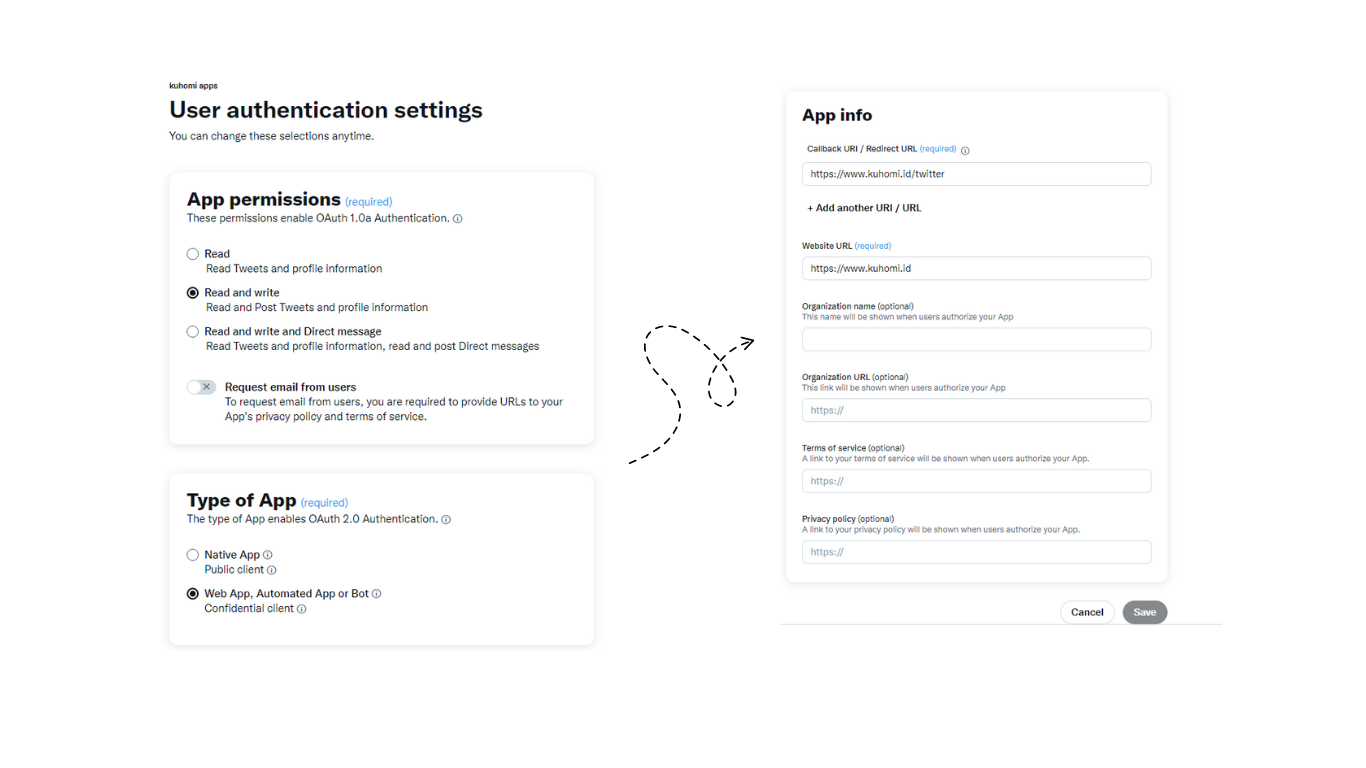Choose Read and write and Direct message

click(193, 332)
